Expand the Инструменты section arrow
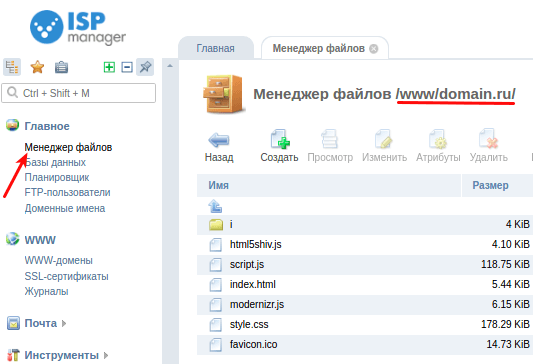Screen dimensions: 533x364 pyautogui.click(x=106, y=356)
